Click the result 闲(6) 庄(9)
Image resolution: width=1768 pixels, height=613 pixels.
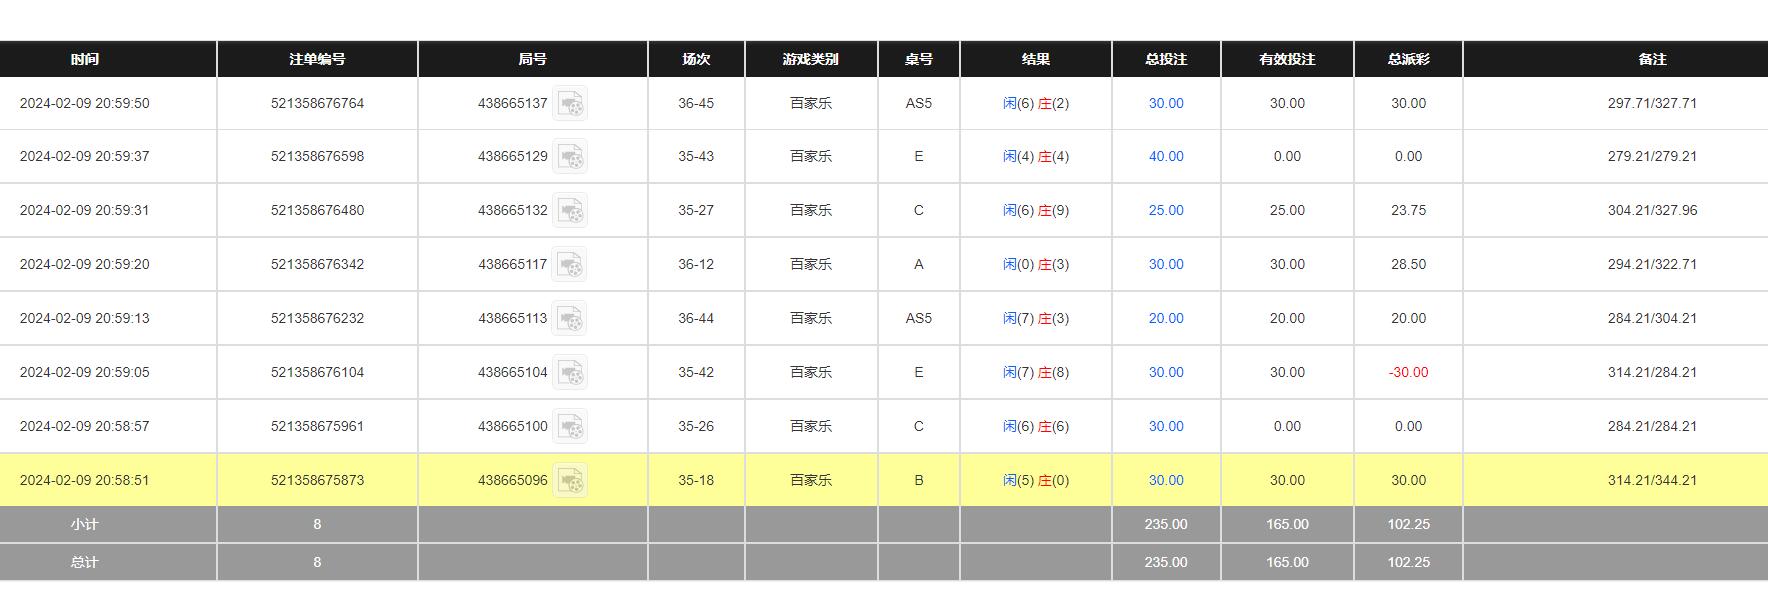(1035, 211)
